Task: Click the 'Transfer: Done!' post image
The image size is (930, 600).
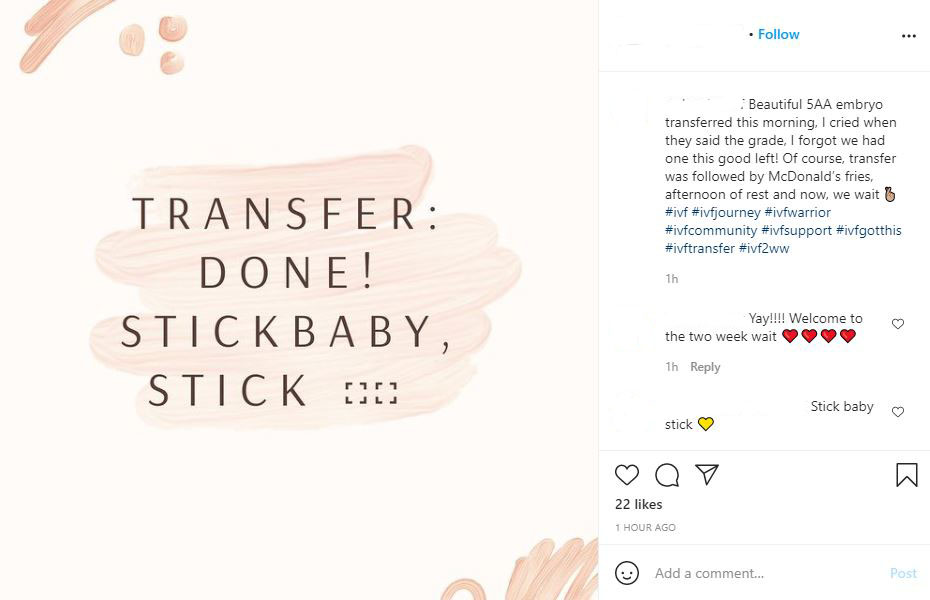Action: click(x=299, y=300)
